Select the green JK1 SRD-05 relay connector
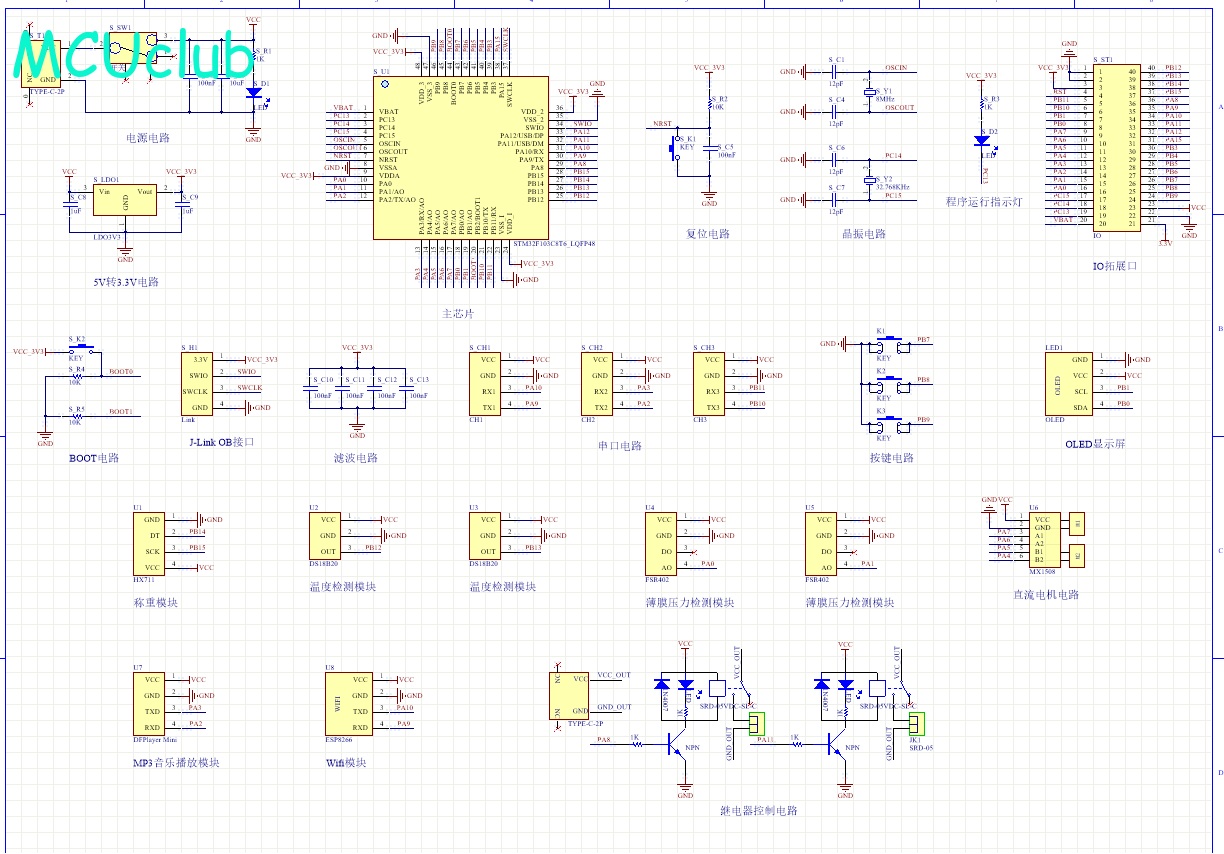1224x854 pixels. click(x=917, y=723)
